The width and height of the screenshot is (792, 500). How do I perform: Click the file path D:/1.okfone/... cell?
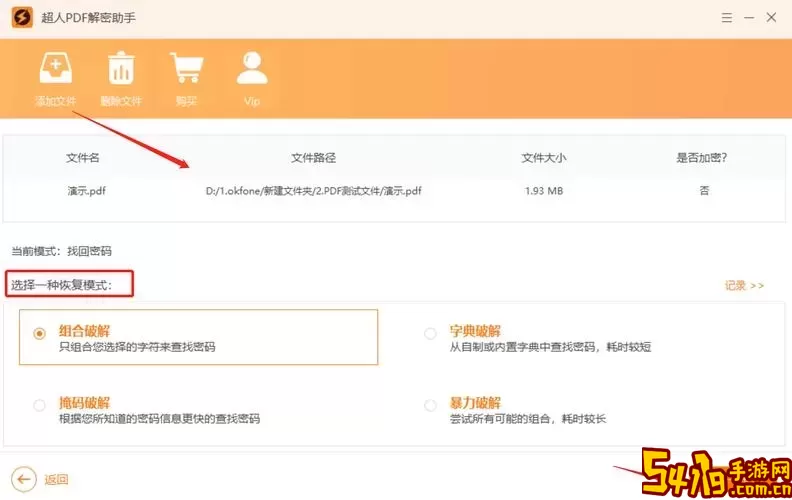(313, 191)
